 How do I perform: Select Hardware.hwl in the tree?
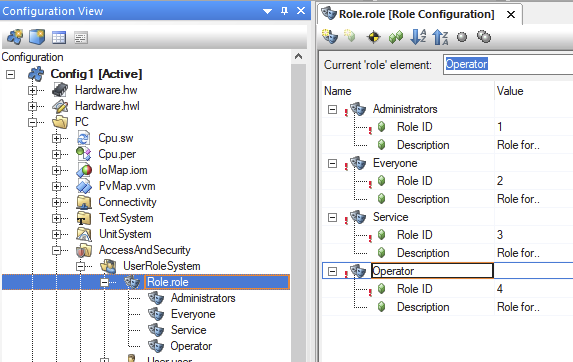[x=107, y=106]
